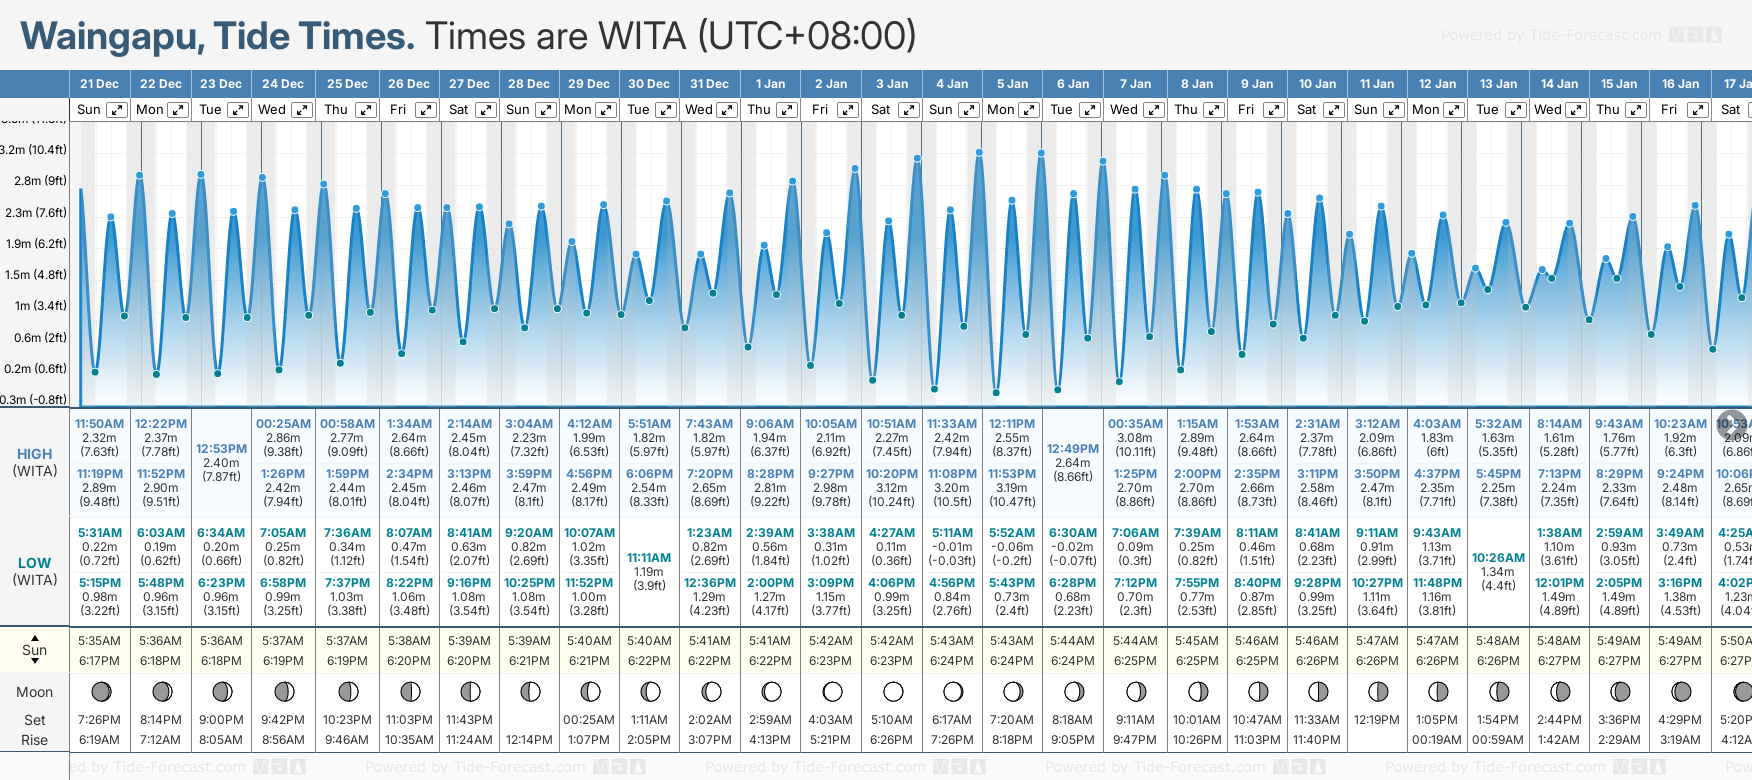
Task: Click the moon phase icon for 14 Jan
Action: coord(1559,691)
